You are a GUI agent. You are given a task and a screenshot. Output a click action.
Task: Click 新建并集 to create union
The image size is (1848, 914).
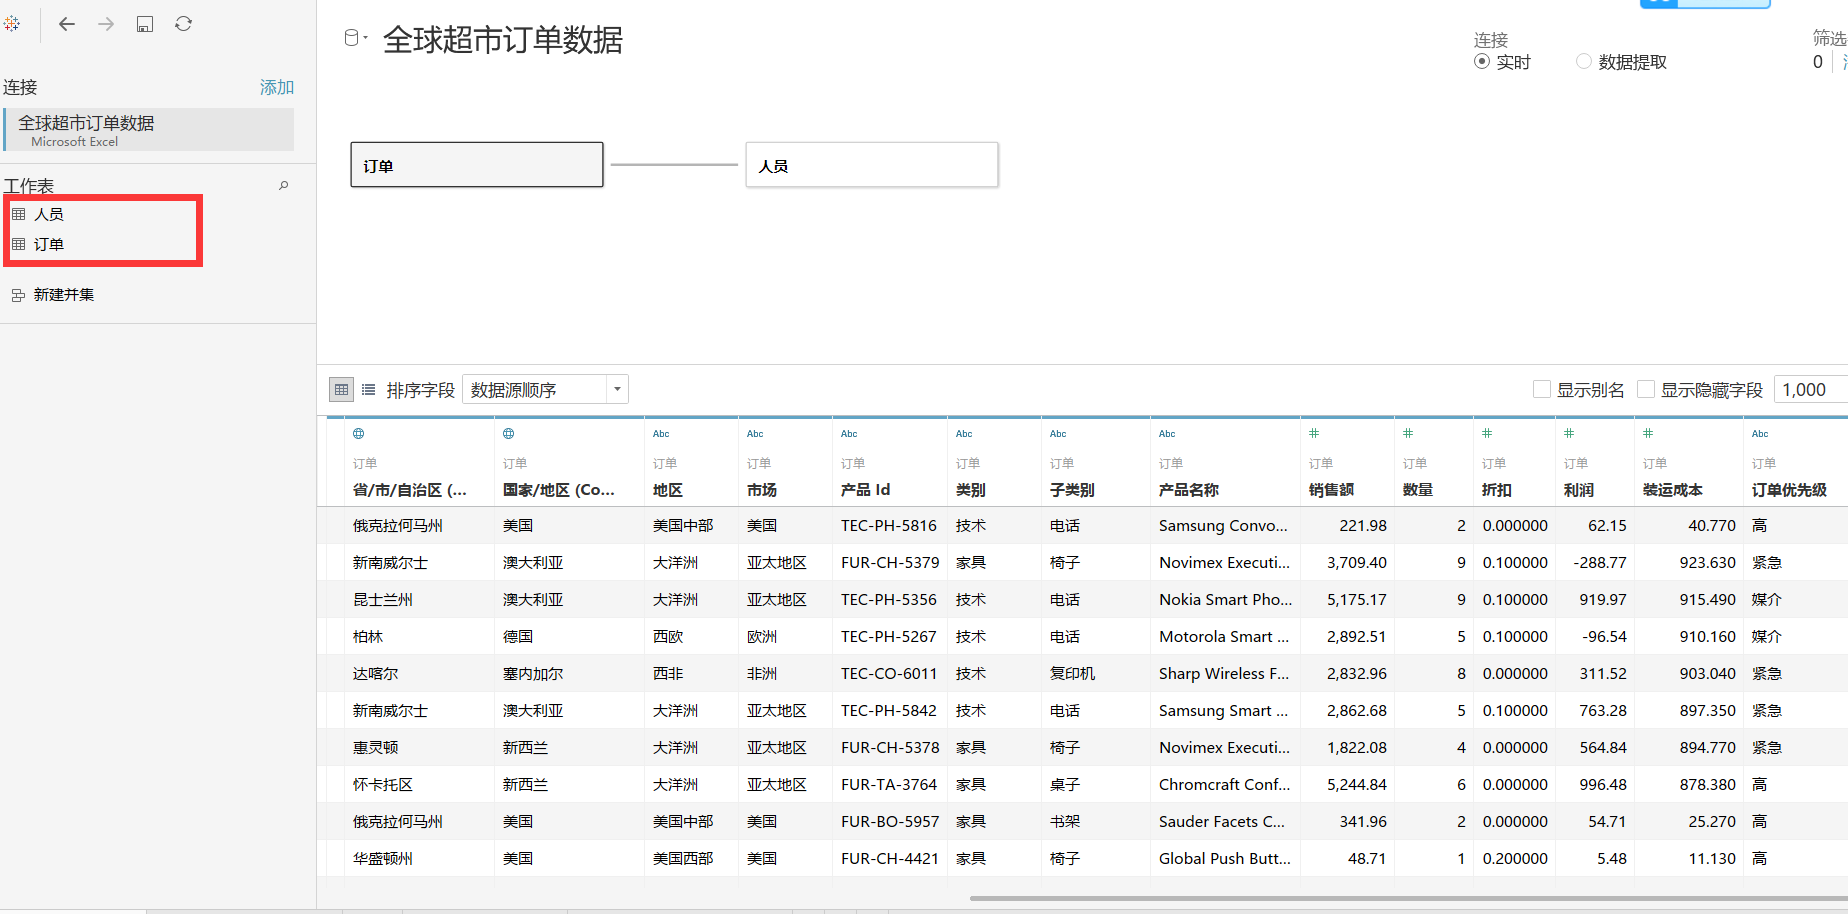64,295
